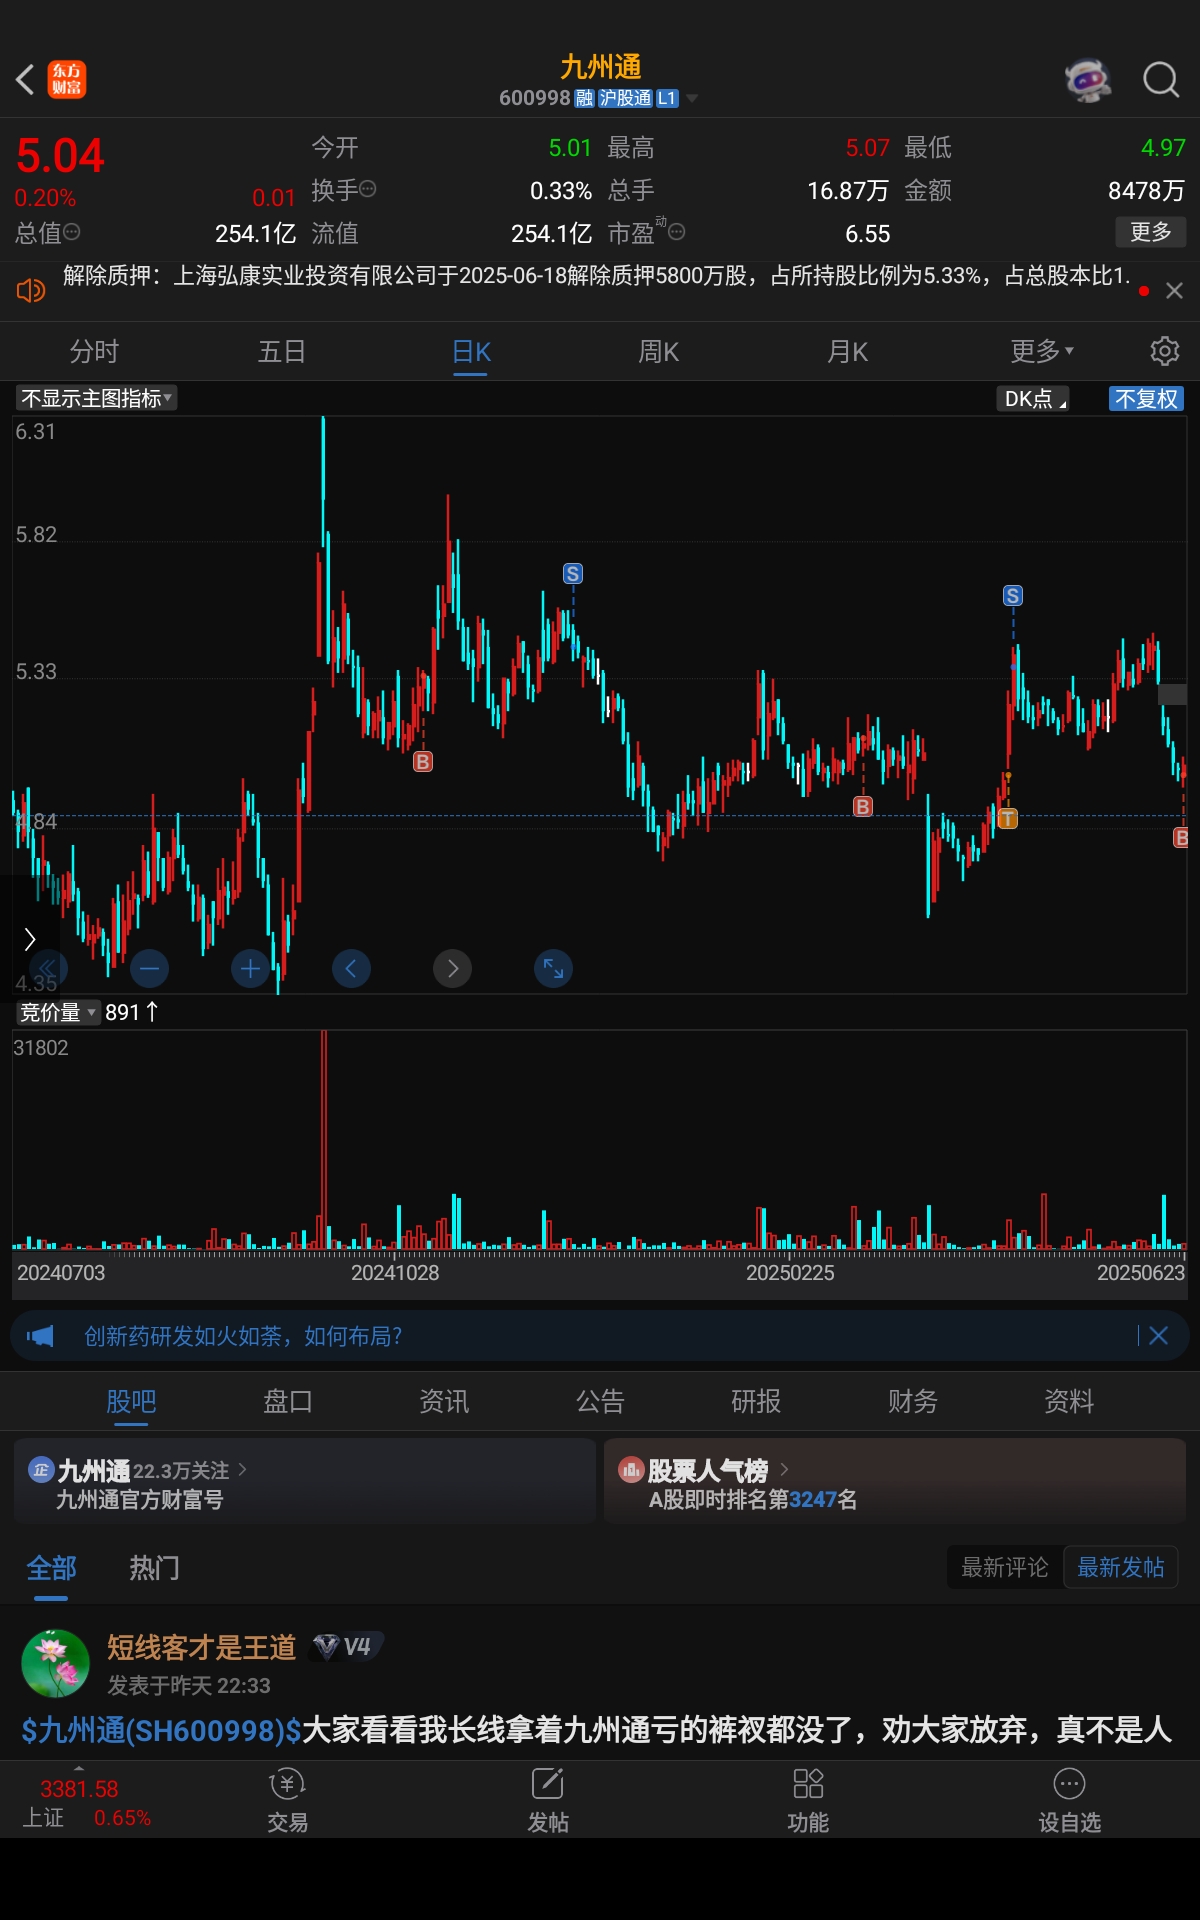Toggle 不复权 adjustment option
Viewport: 1200px width, 1920px height.
click(x=1147, y=398)
